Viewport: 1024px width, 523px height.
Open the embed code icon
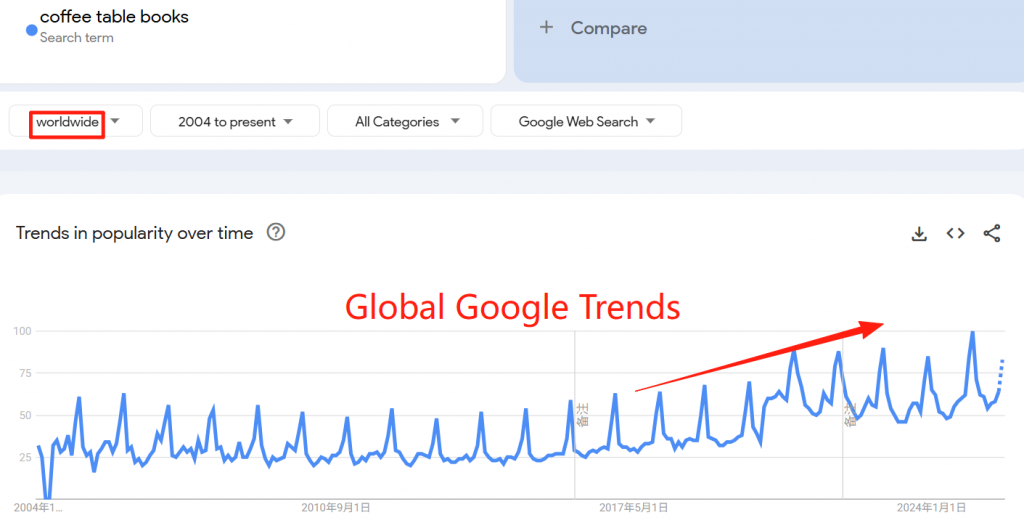point(955,233)
